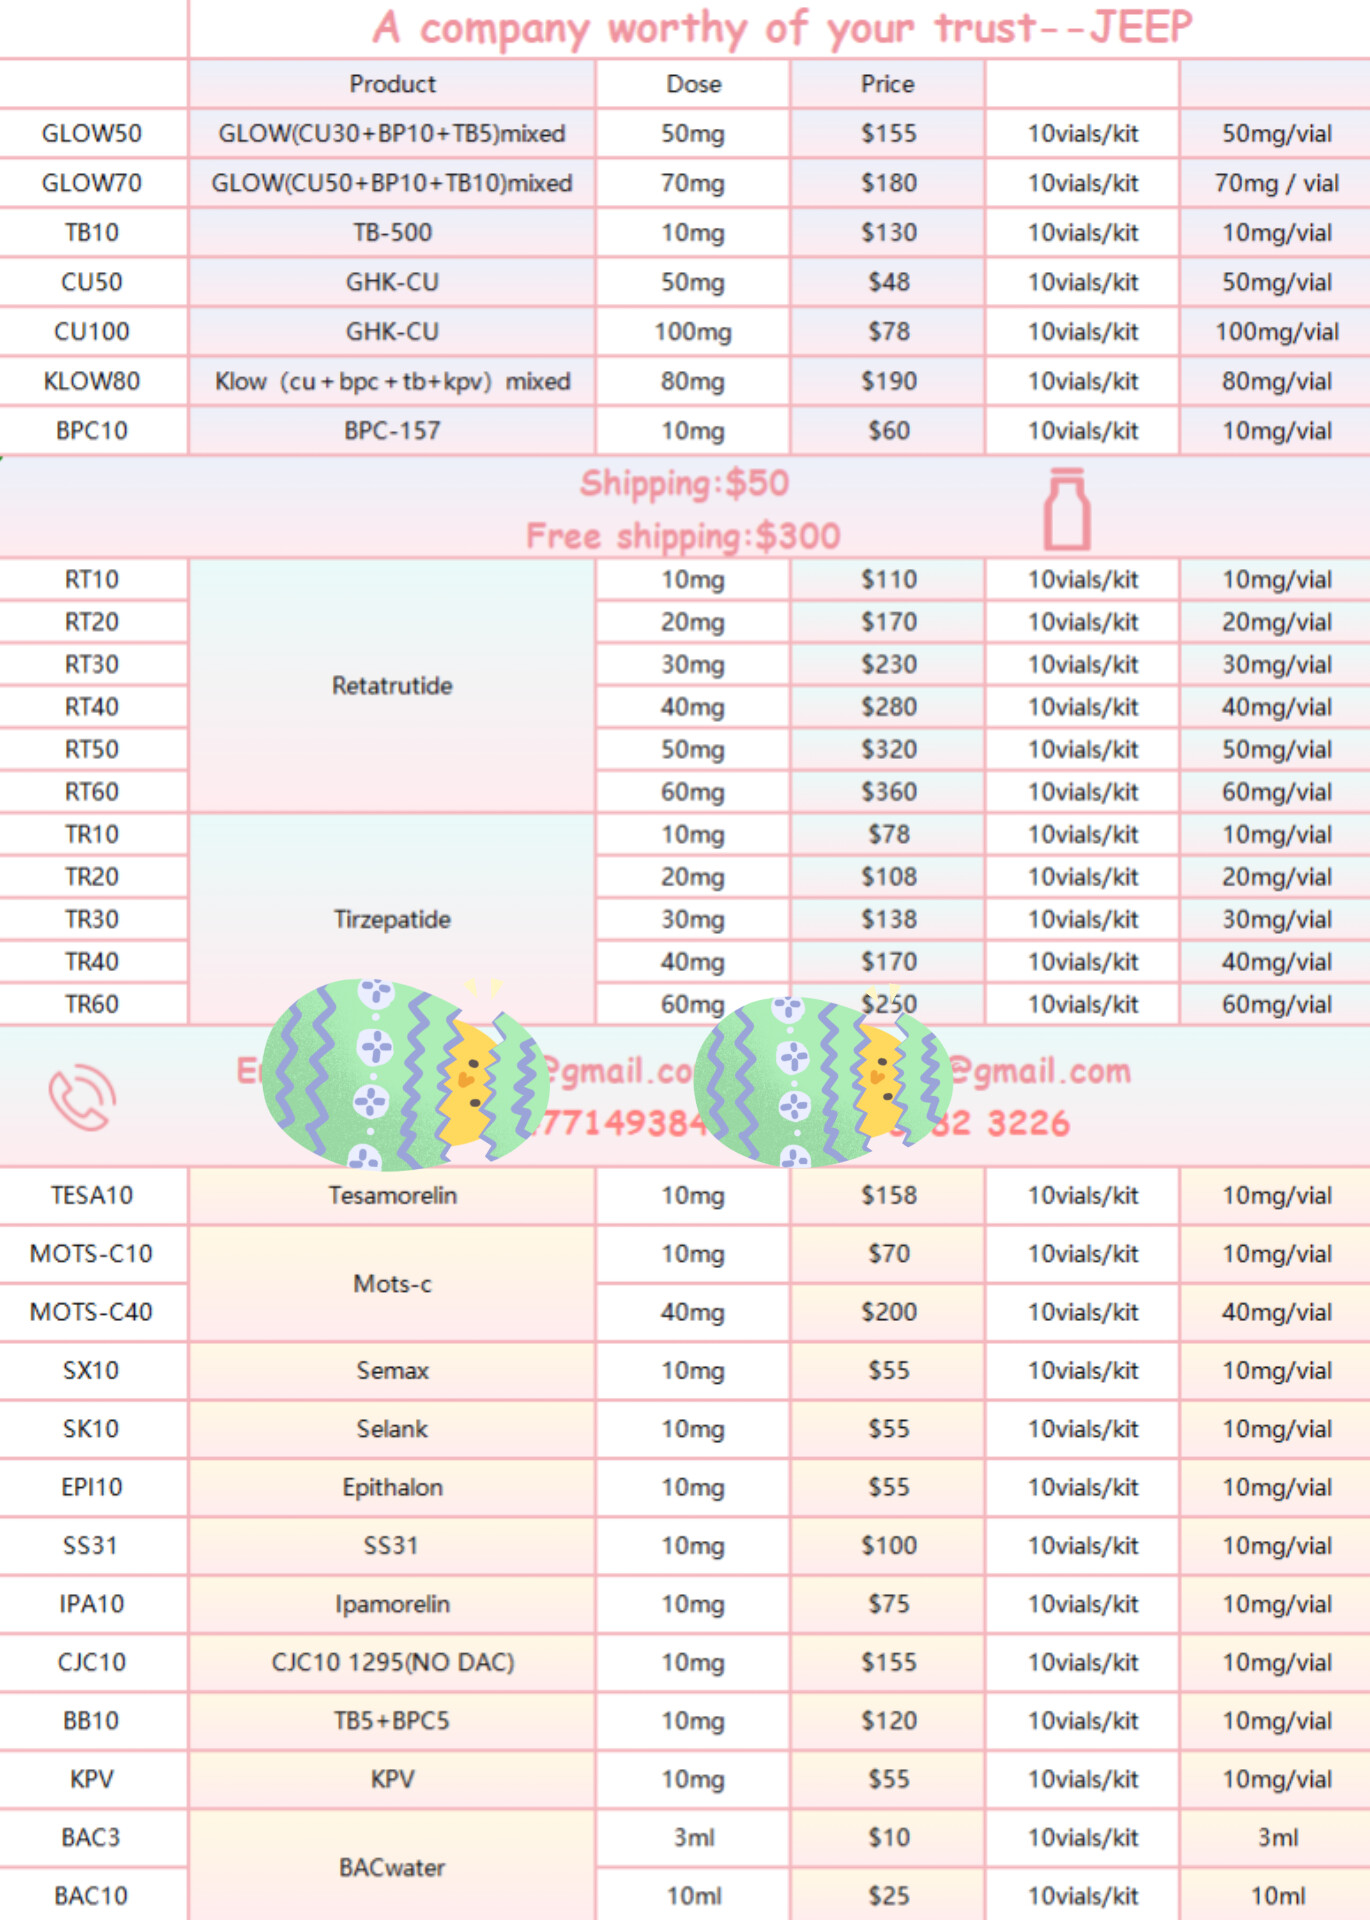This screenshot has width=1370, height=1920.
Task: Select the "Klow (cu+bpc+tb+kpv) mixed" product cell
Action: pos(392,381)
